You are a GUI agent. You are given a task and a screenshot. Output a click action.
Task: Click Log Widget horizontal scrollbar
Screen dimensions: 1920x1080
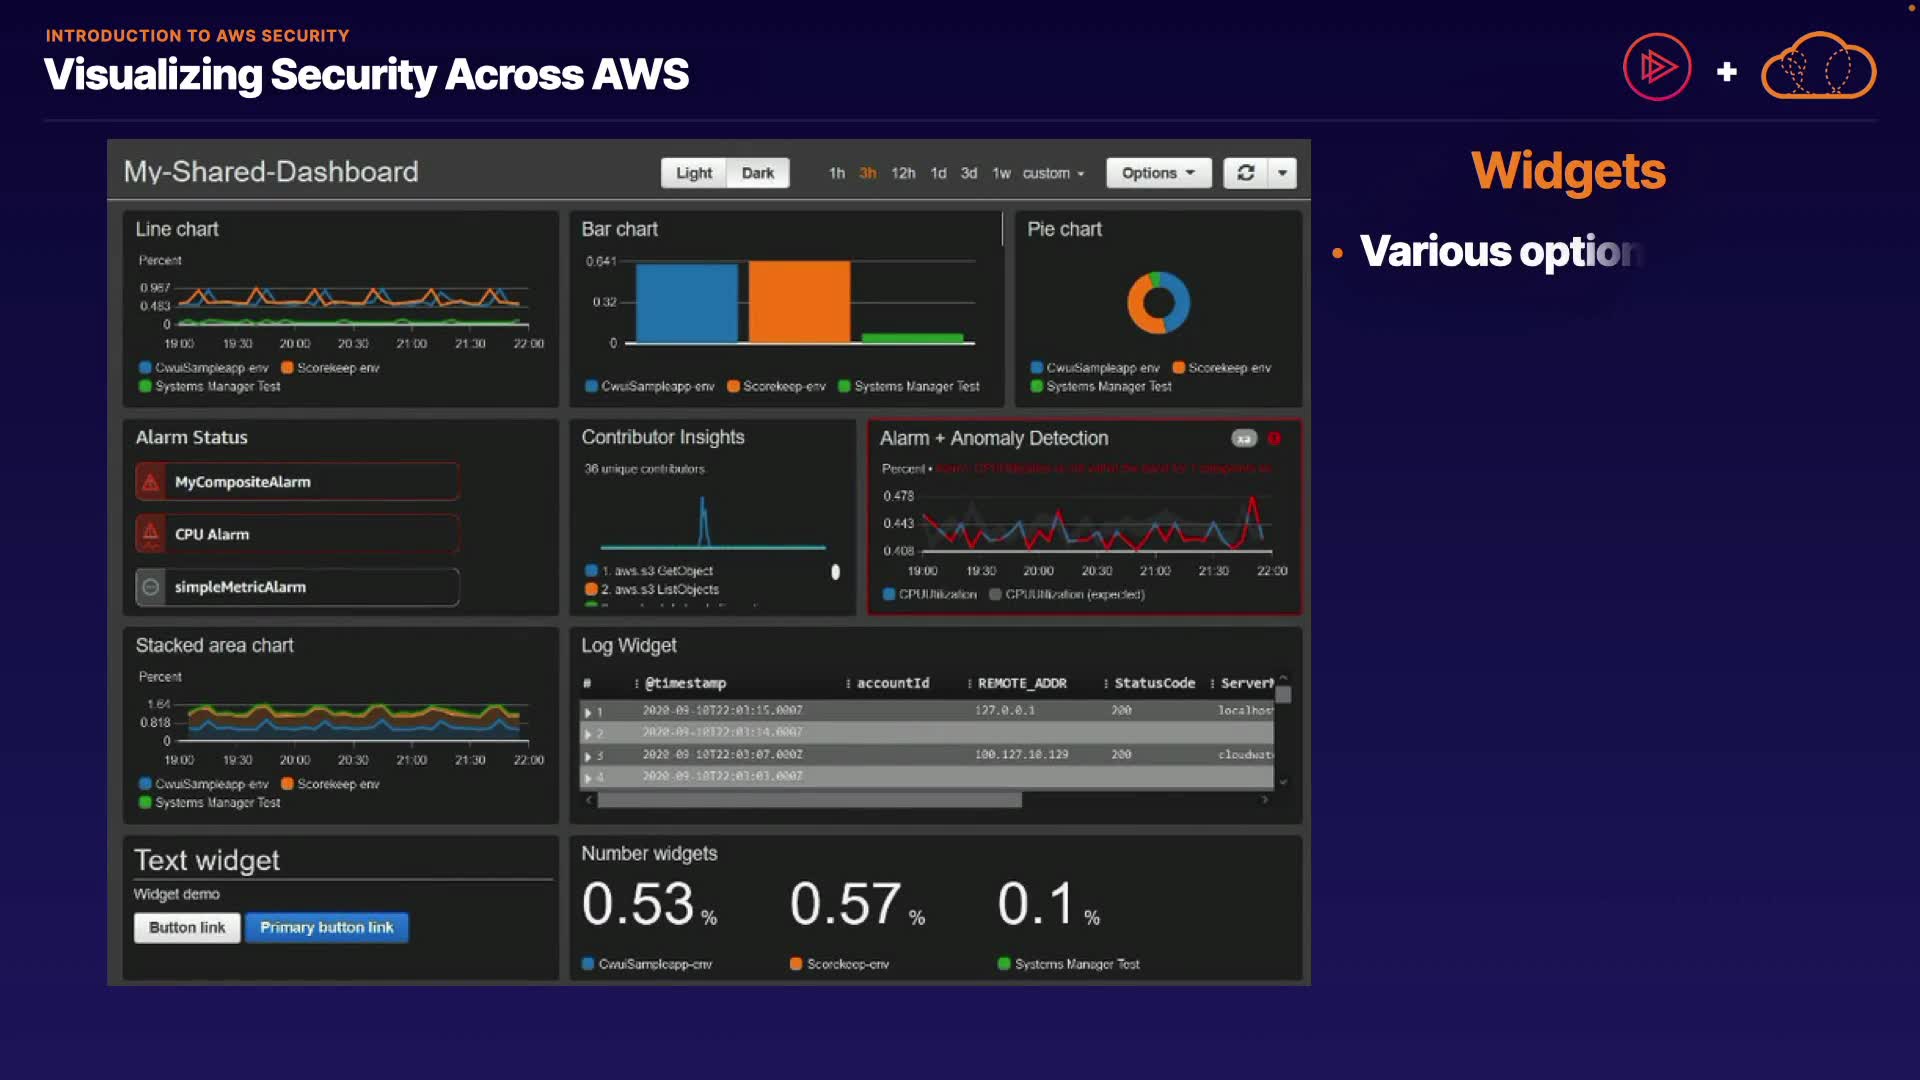pyautogui.click(x=809, y=800)
